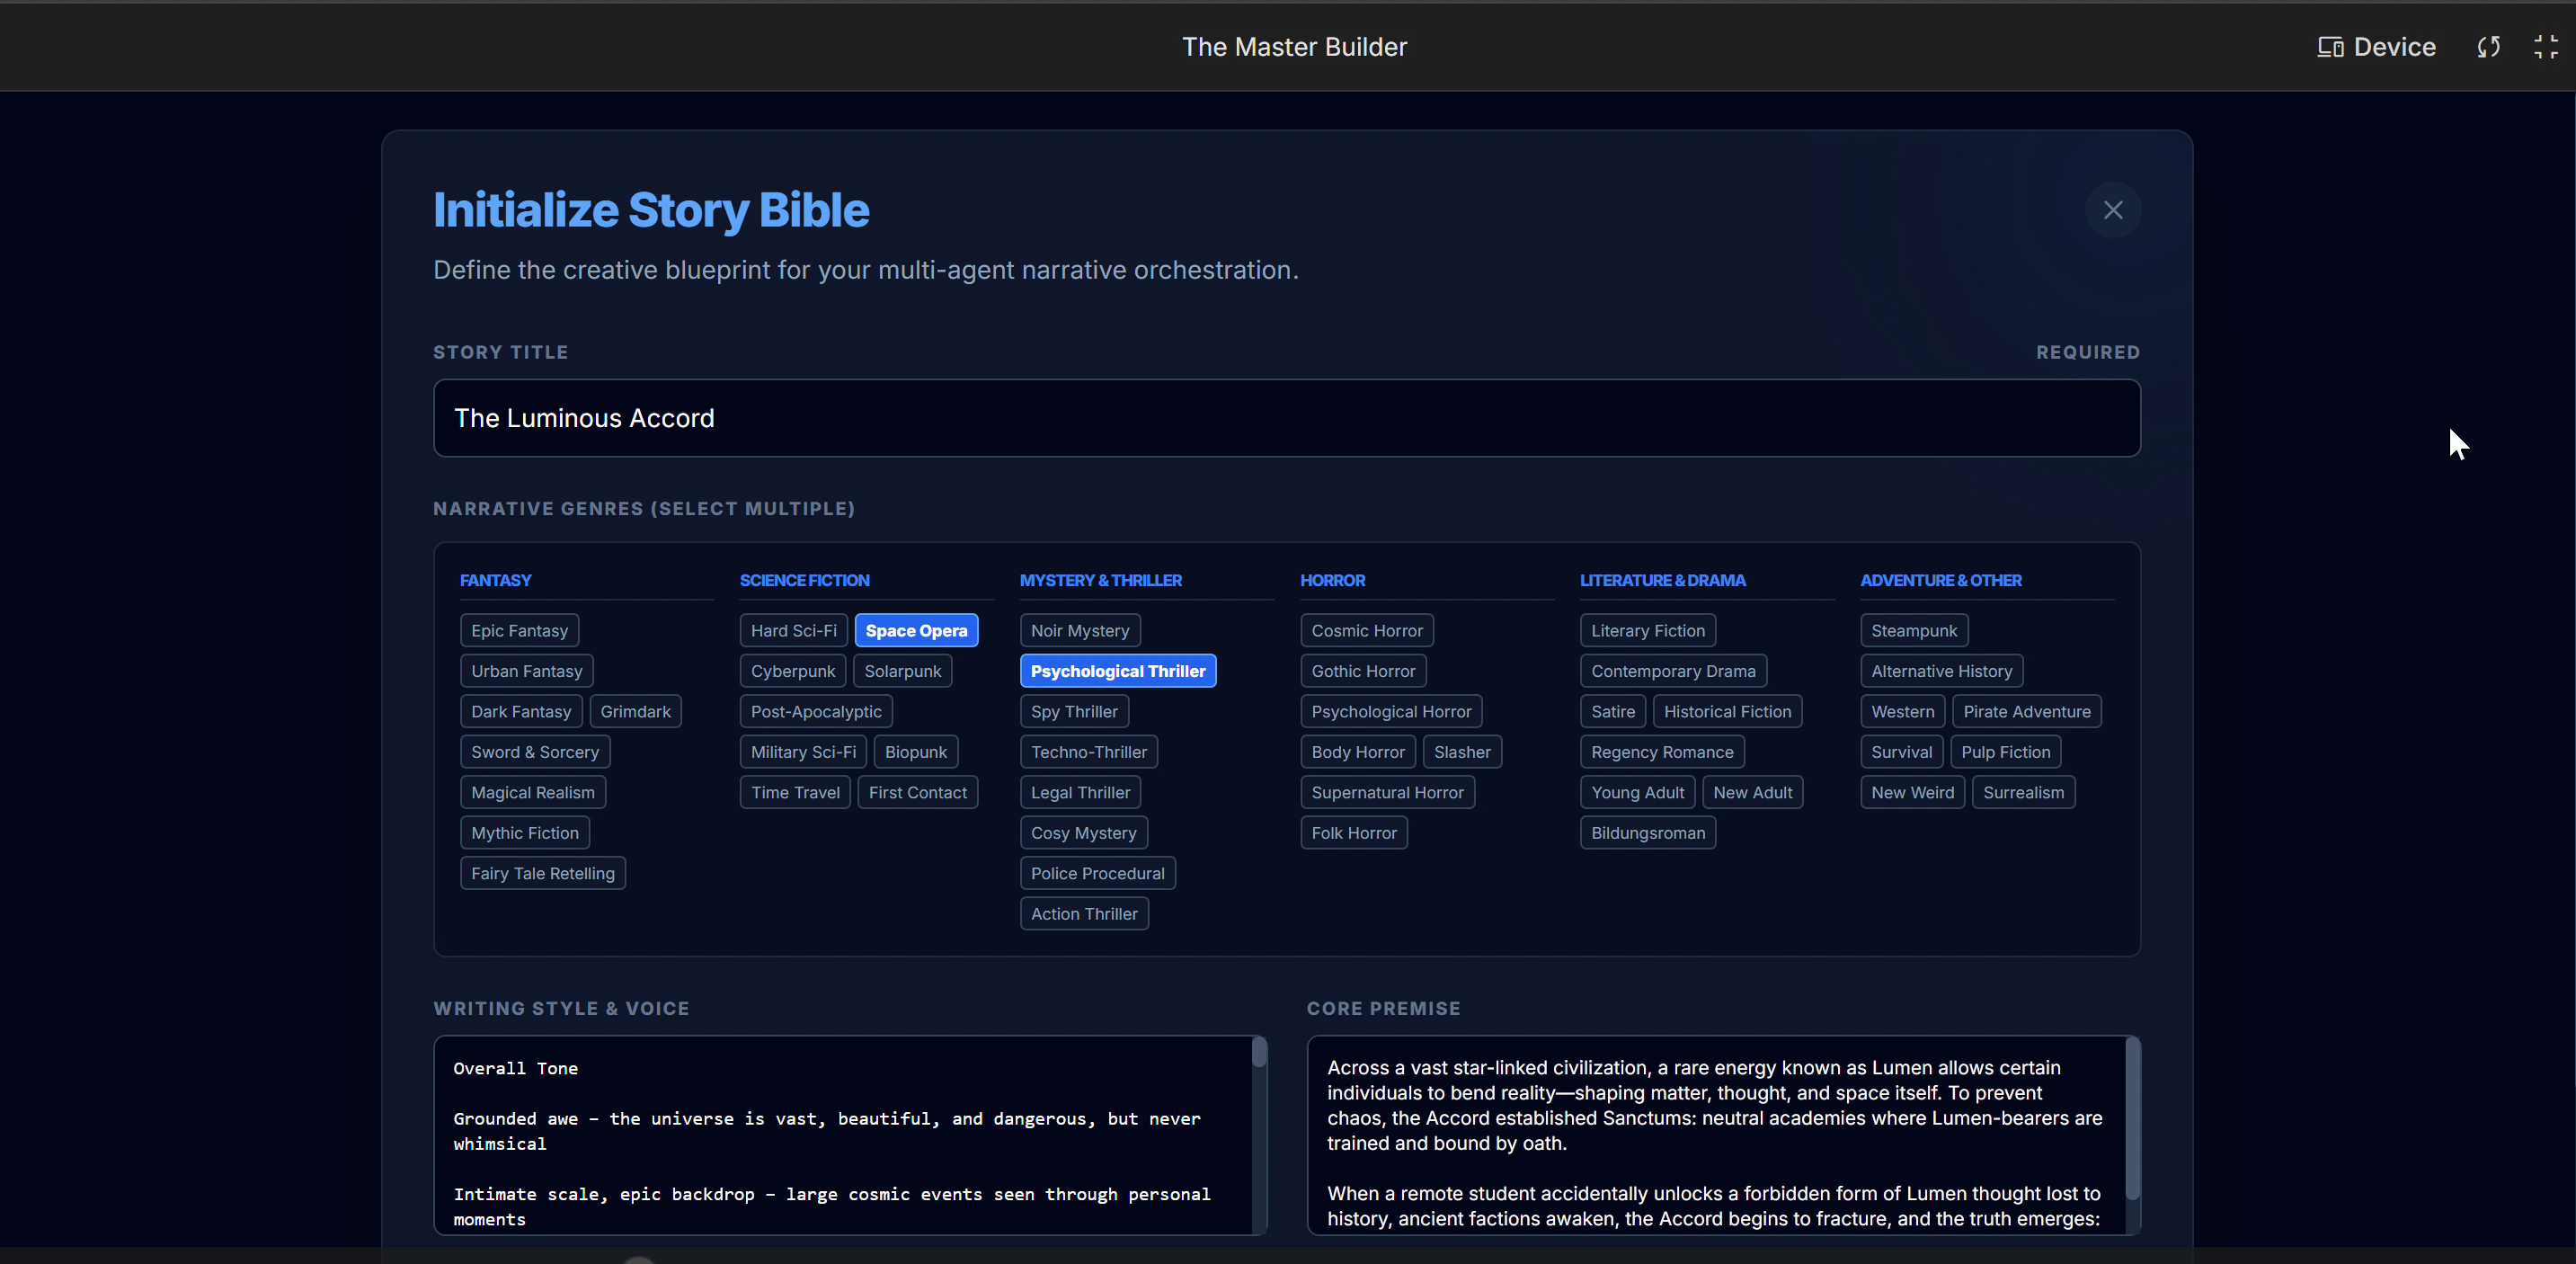Toggle the Epic Fantasy genre chip
Viewport: 2576px width, 1264px height.
519,631
